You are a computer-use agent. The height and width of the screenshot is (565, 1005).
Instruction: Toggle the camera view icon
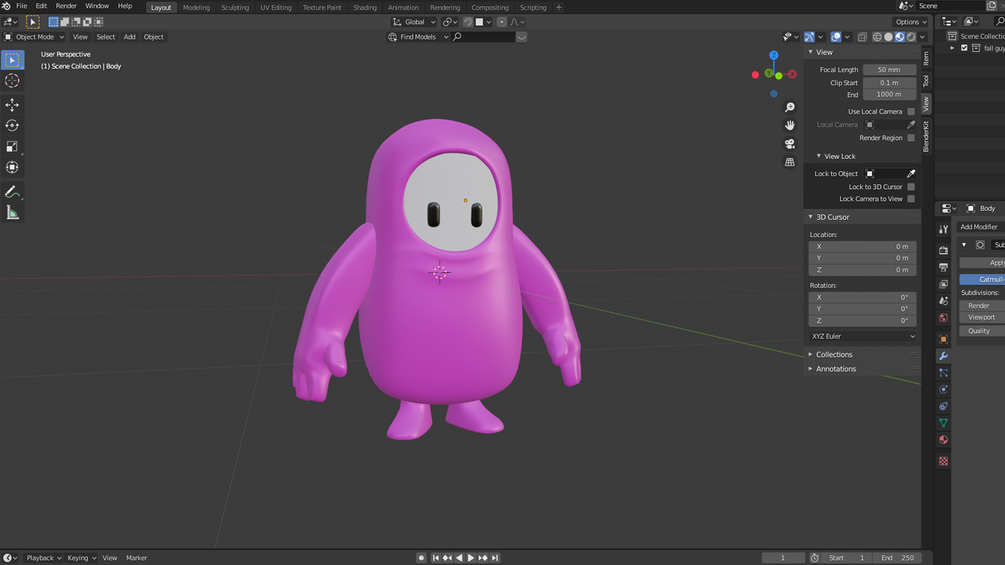click(790, 143)
